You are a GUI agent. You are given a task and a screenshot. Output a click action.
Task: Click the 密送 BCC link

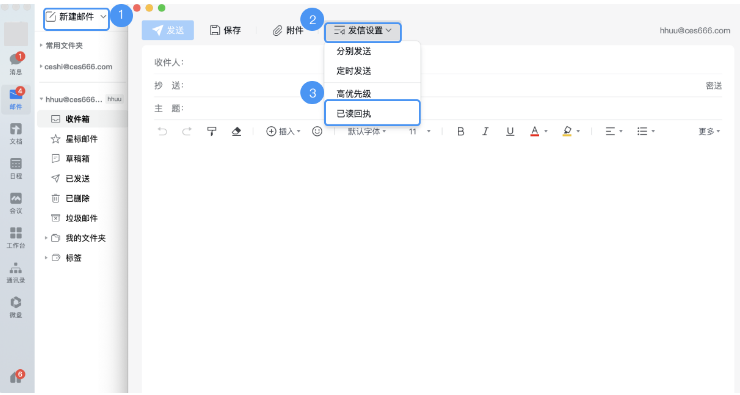point(714,85)
